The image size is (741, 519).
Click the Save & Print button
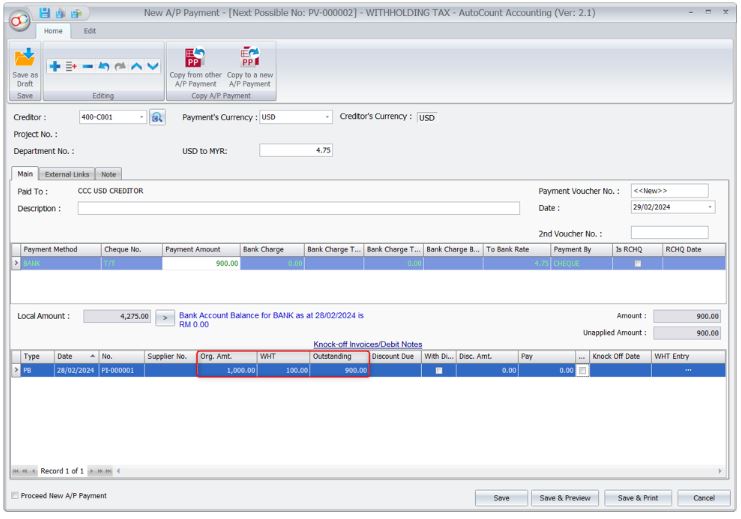point(638,498)
